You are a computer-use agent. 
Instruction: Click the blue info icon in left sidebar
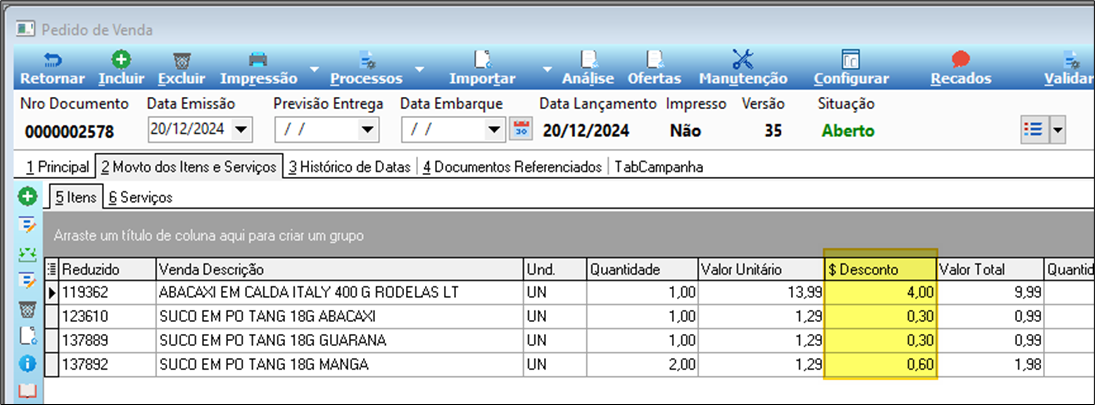[x=27, y=364]
